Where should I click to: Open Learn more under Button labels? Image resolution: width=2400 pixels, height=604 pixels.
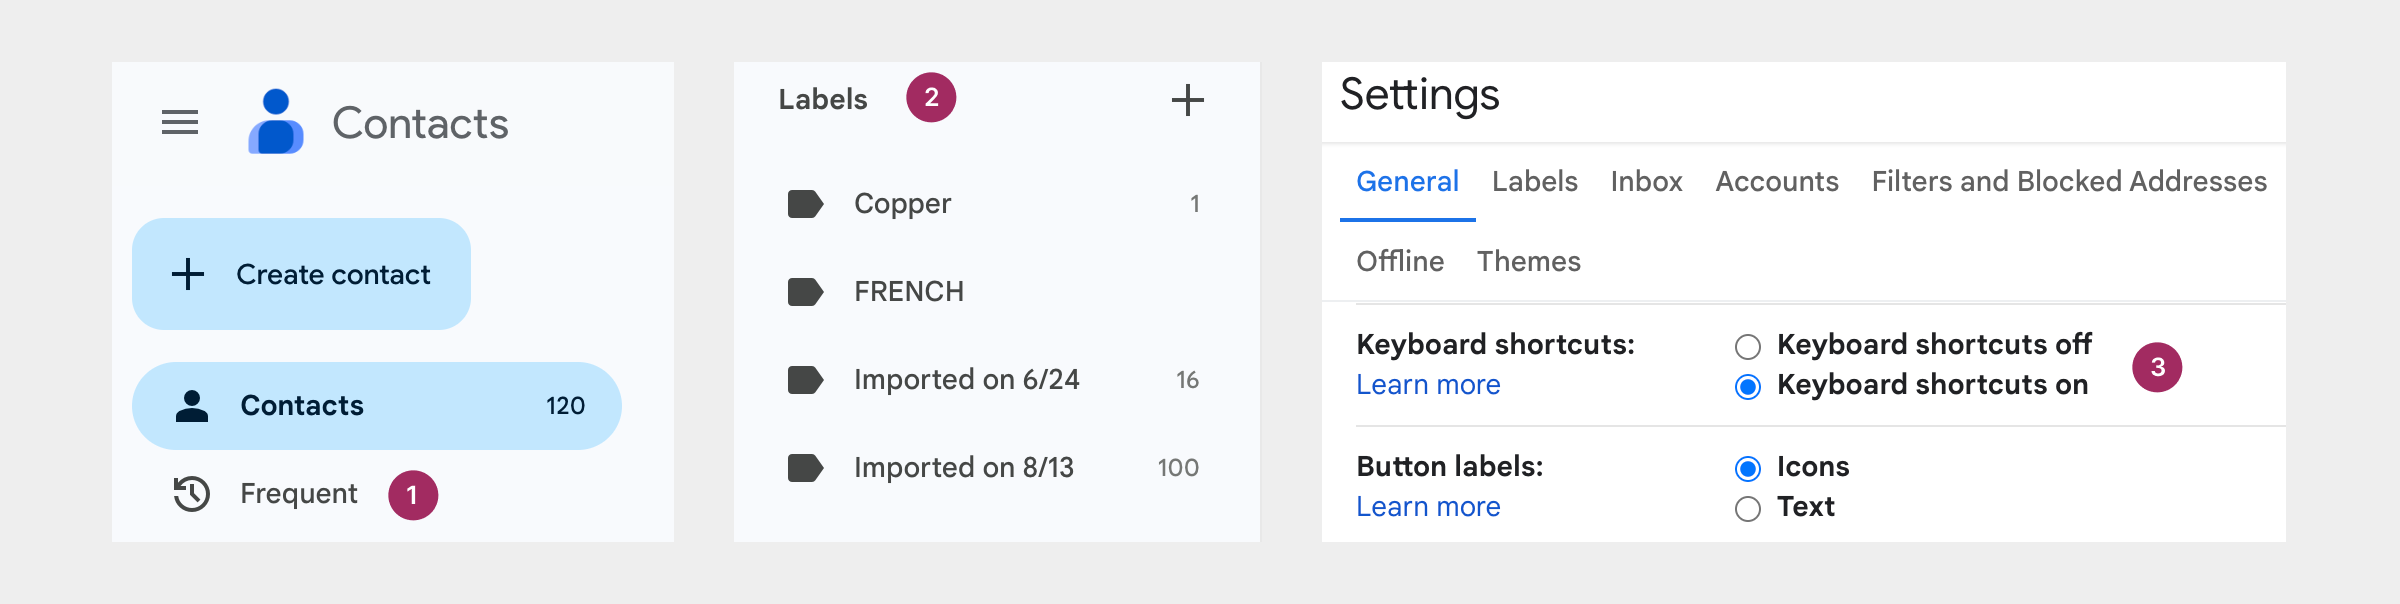click(1428, 507)
